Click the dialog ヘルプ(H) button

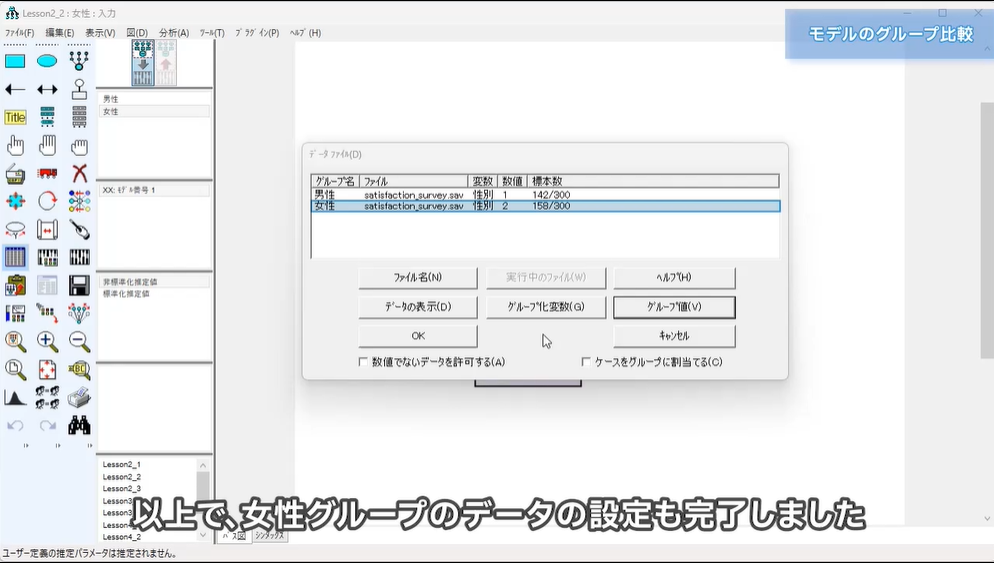[674, 278]
